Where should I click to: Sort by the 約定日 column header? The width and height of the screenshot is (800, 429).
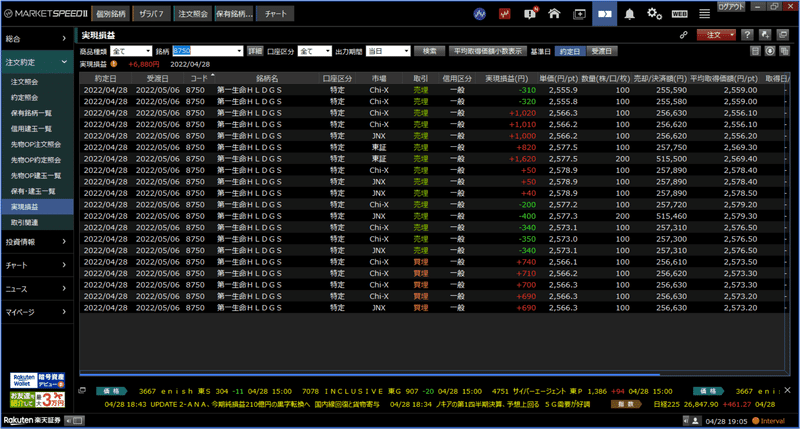tap(106, 79)
